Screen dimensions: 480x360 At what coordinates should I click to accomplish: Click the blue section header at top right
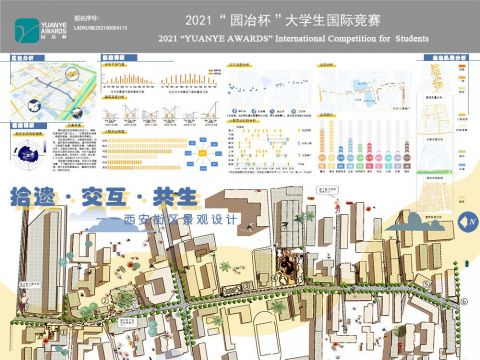(x=446, y=58)
